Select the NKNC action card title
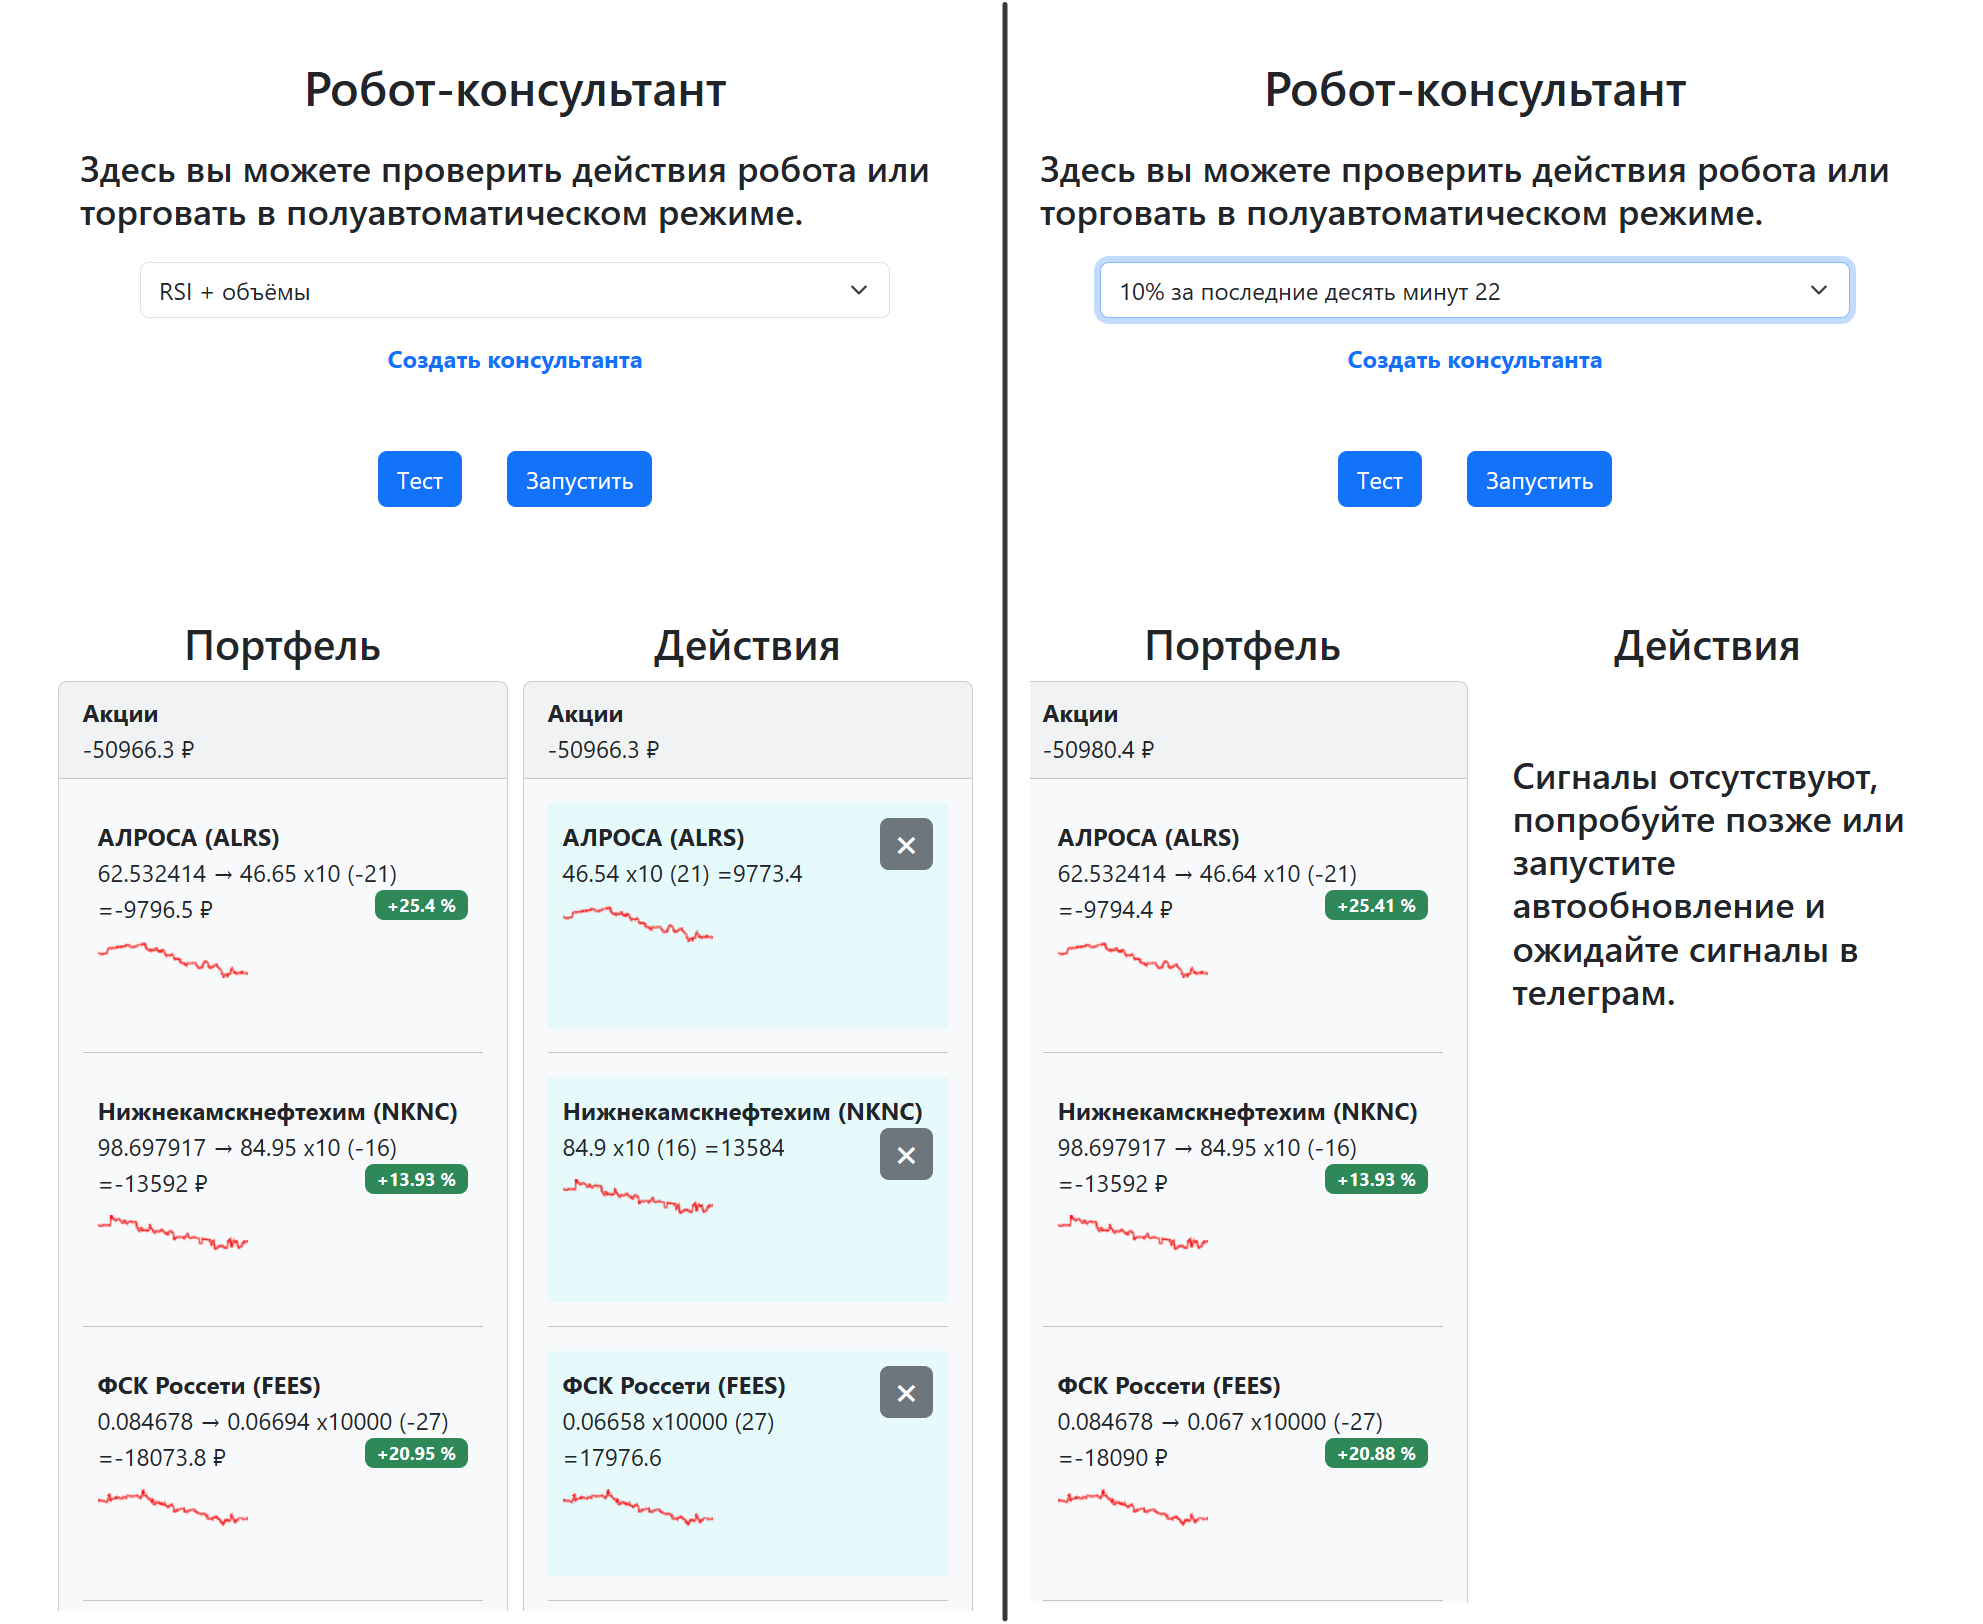 [x=742, y=1112]
